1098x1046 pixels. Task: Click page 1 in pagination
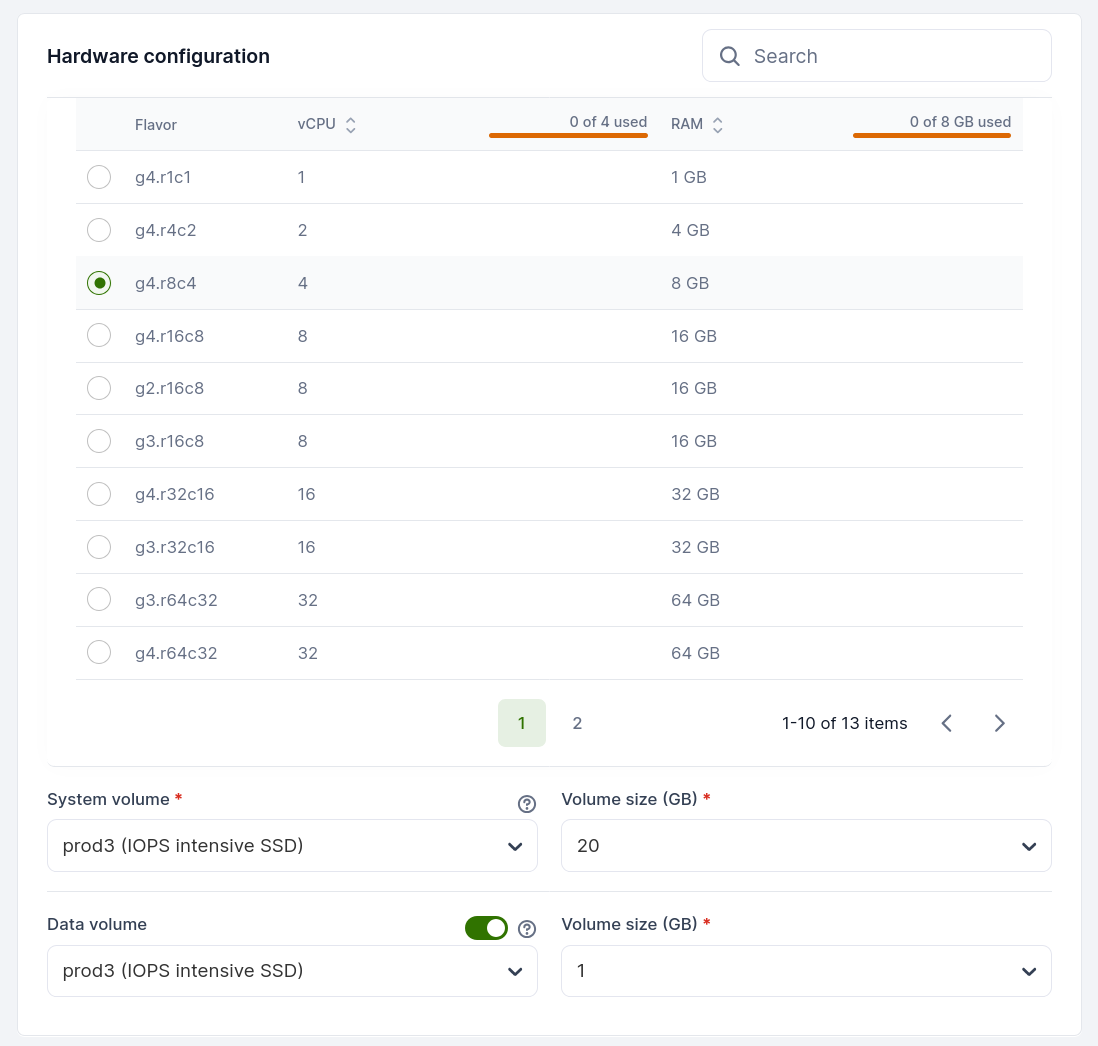coord(522,723)
